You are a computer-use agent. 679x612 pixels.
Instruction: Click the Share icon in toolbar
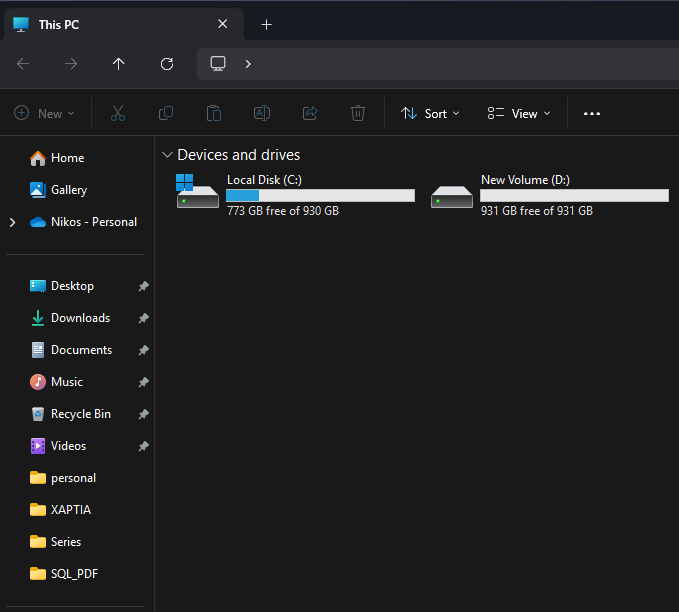pos(310,113)
